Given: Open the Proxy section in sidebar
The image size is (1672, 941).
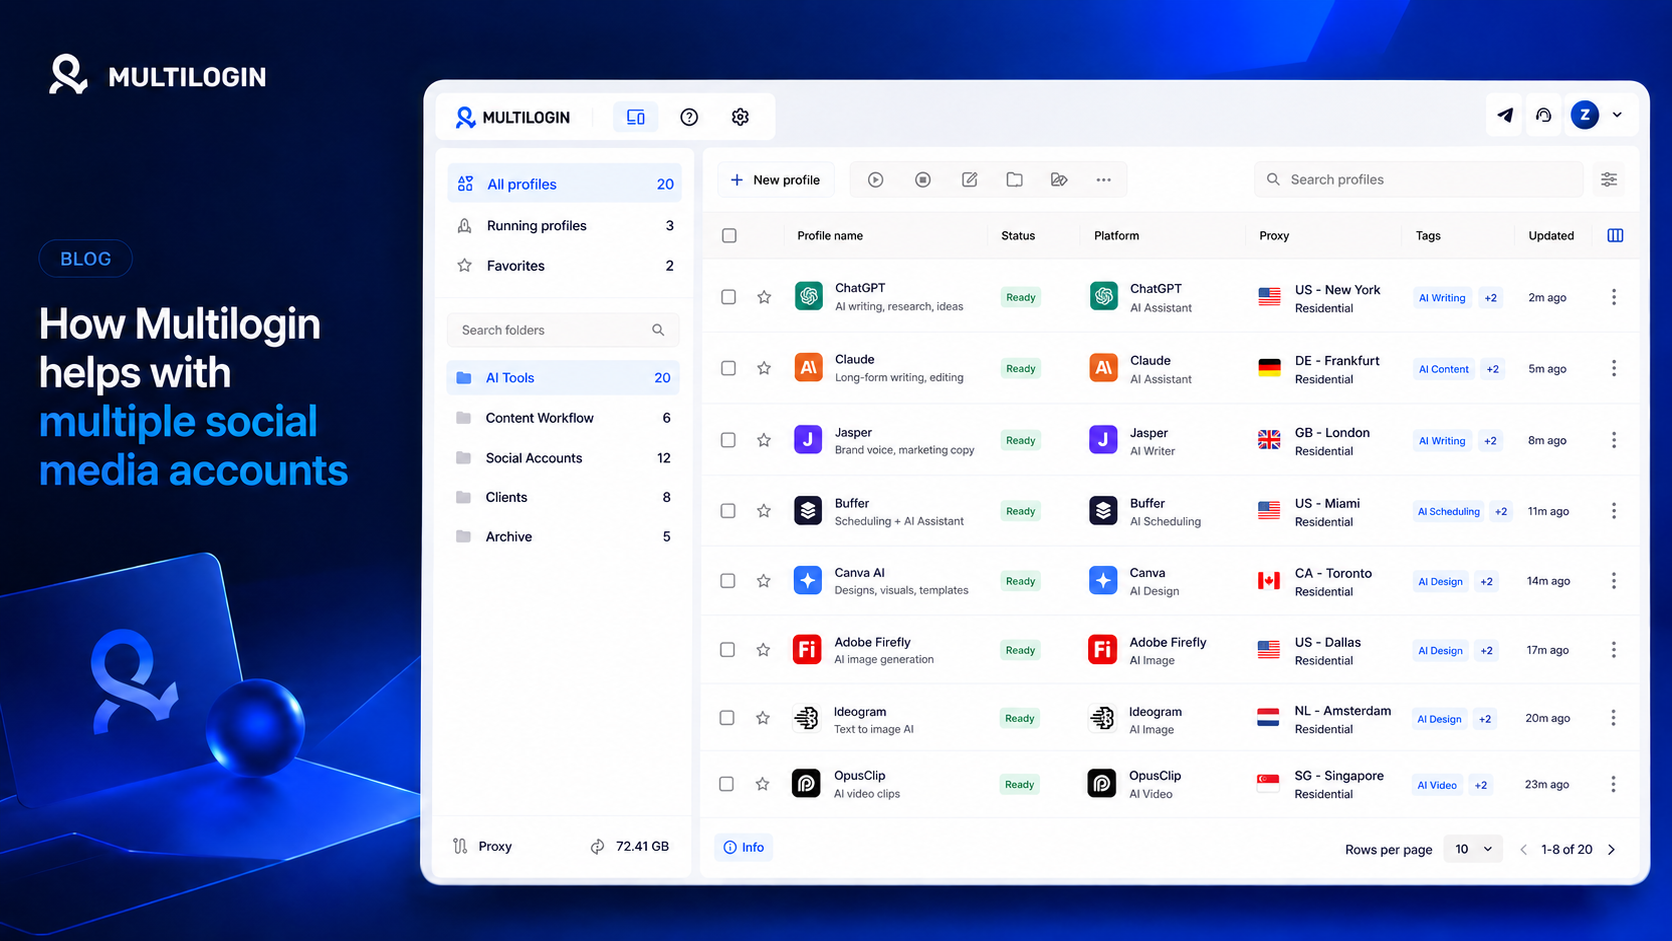Looking at the screenshot, I should click(482, 846).
